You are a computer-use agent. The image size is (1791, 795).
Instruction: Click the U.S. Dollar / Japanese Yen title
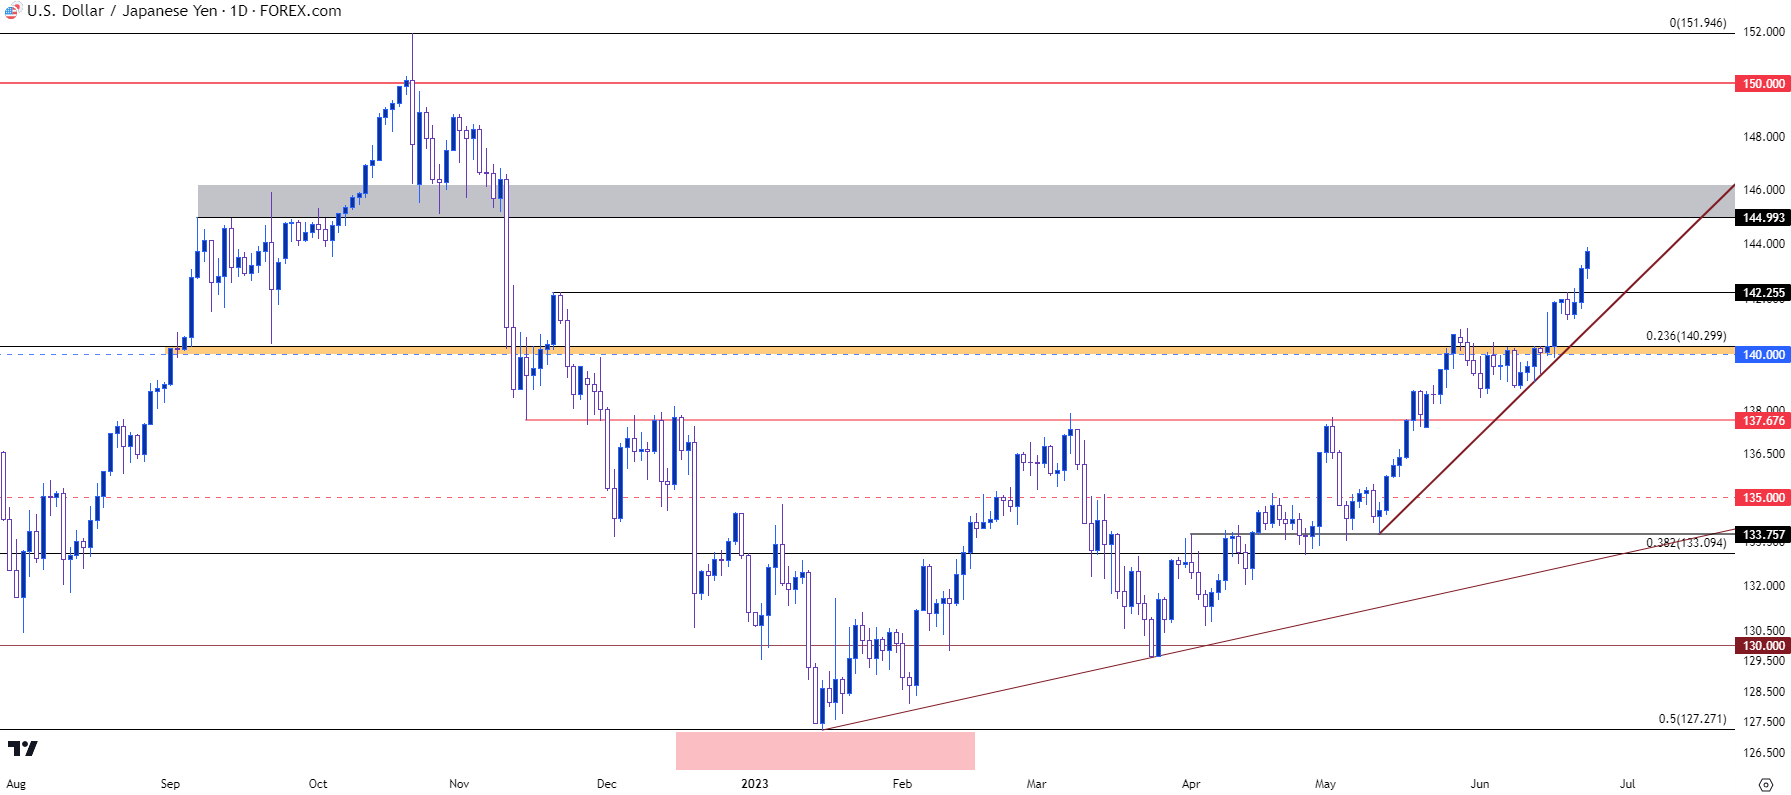122,11
